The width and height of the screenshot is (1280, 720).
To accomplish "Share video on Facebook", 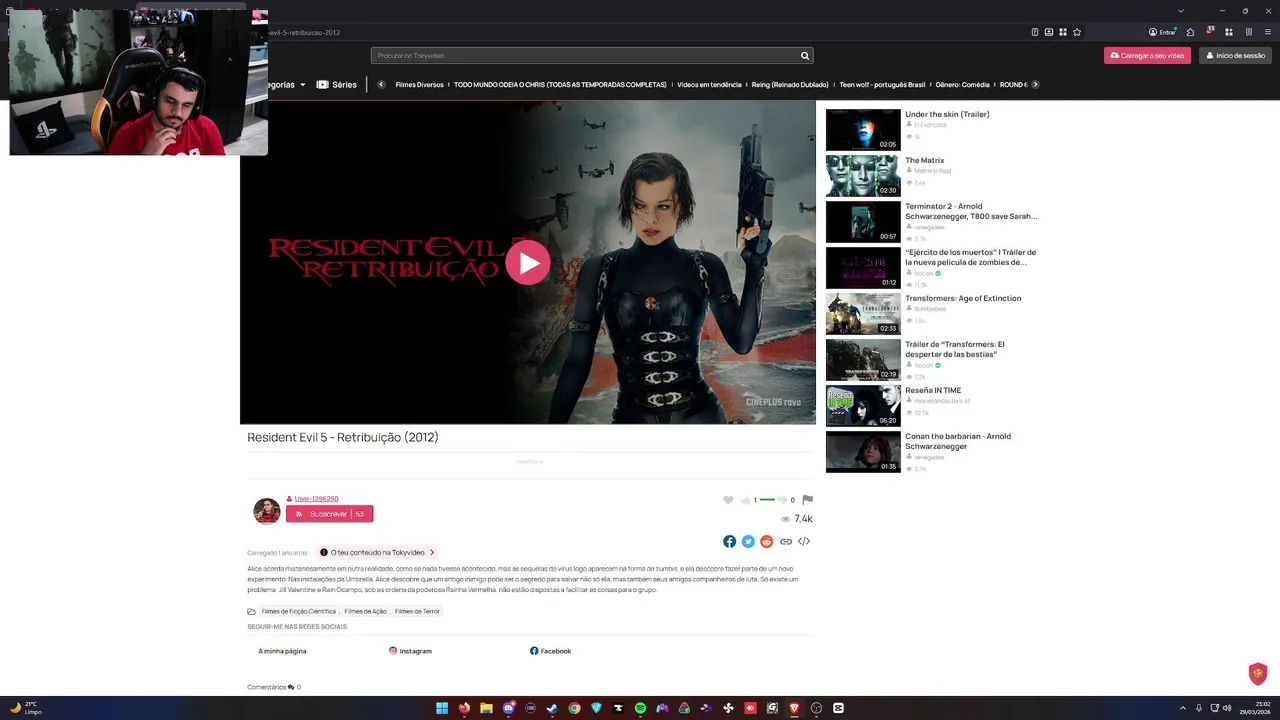I will click(x=729, y=541).
